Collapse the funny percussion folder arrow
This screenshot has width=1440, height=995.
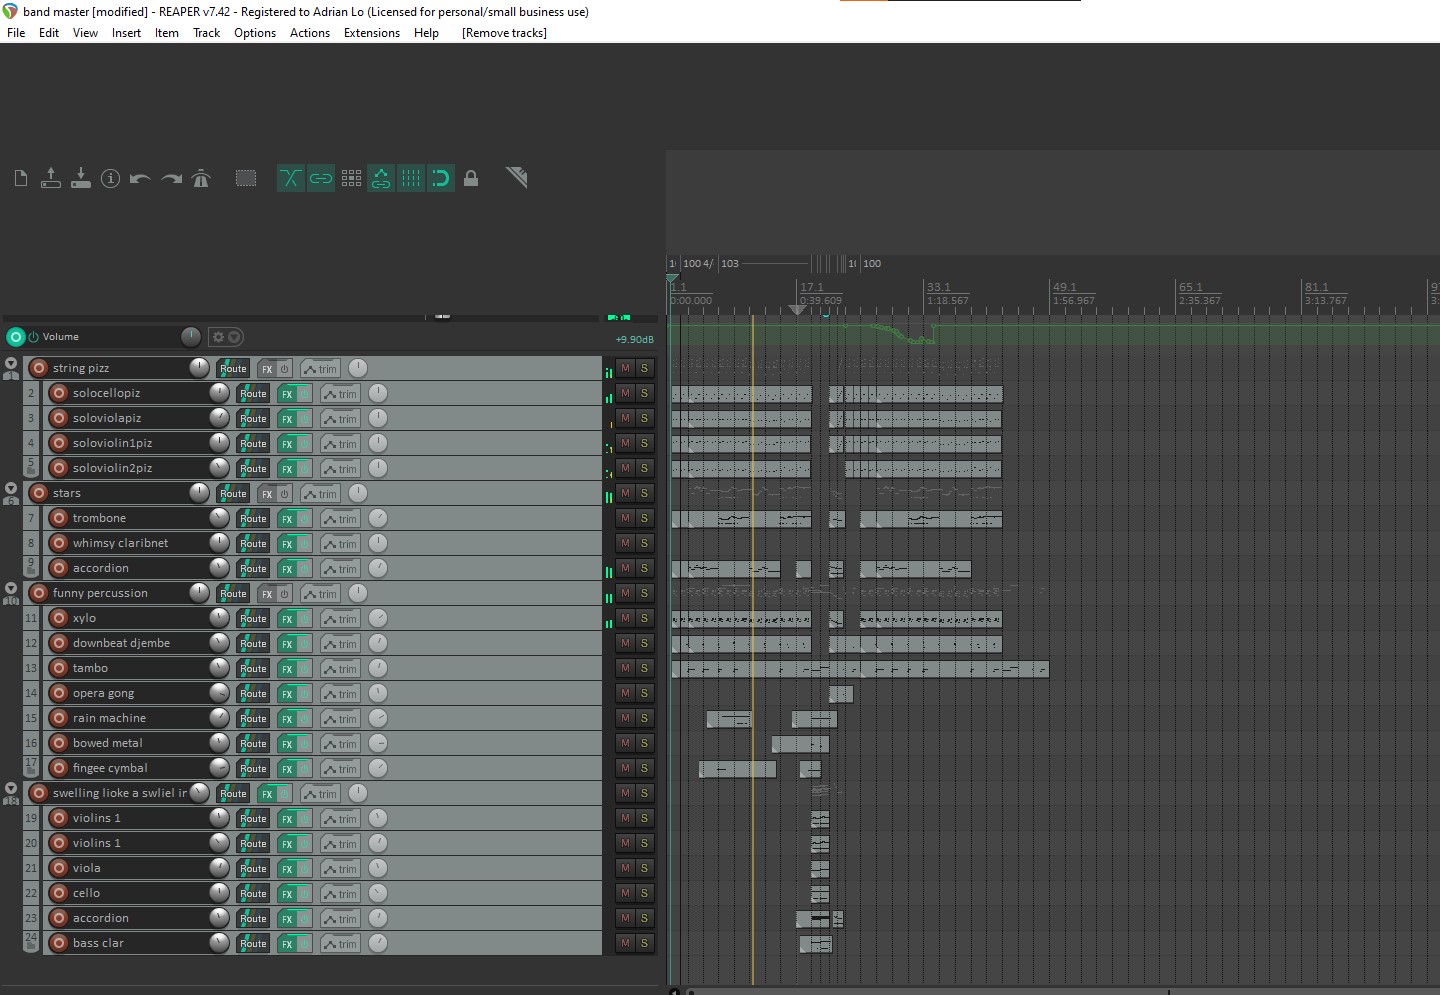pos(11,588)
